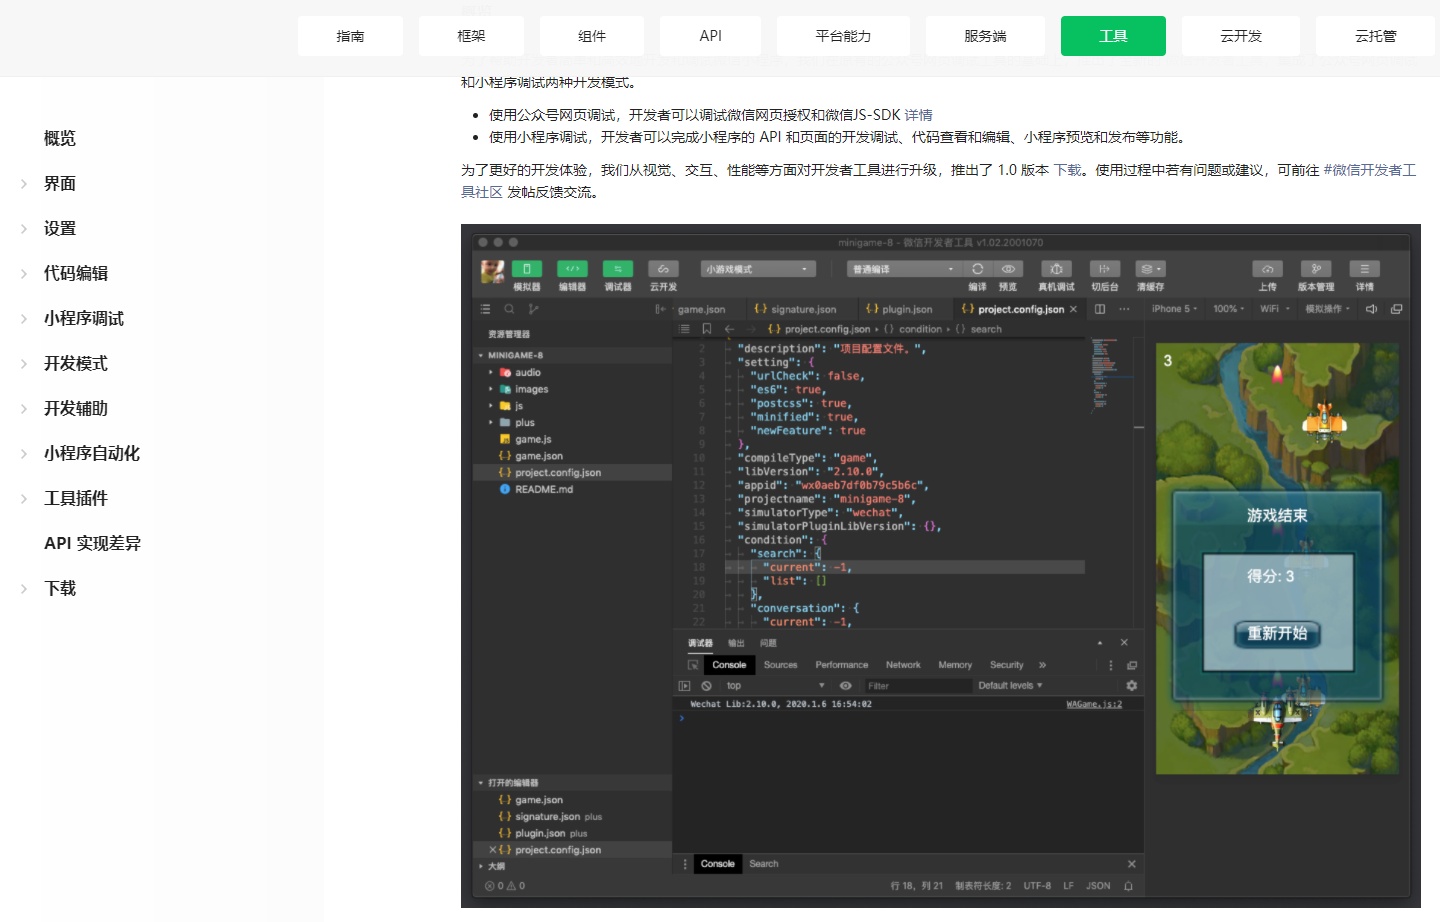Select the API tab in top navigation
Viewport: 1440px width, 922px height.
coord(711,36)
